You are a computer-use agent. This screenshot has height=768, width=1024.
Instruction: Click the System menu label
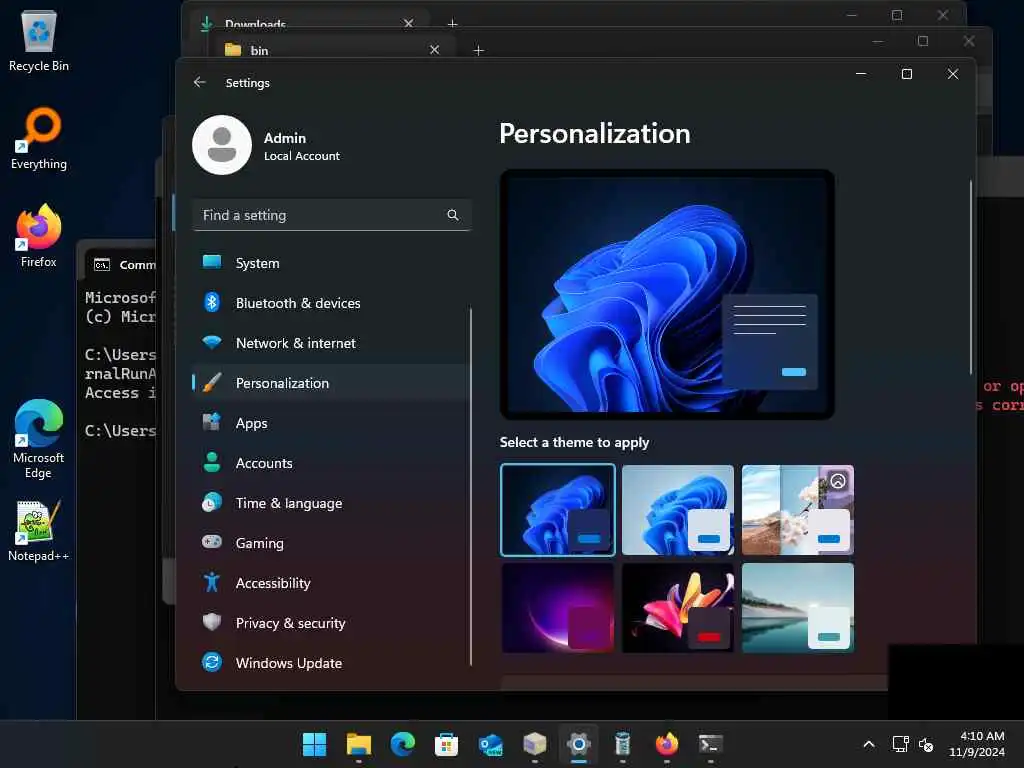click(x=257, y=263)
